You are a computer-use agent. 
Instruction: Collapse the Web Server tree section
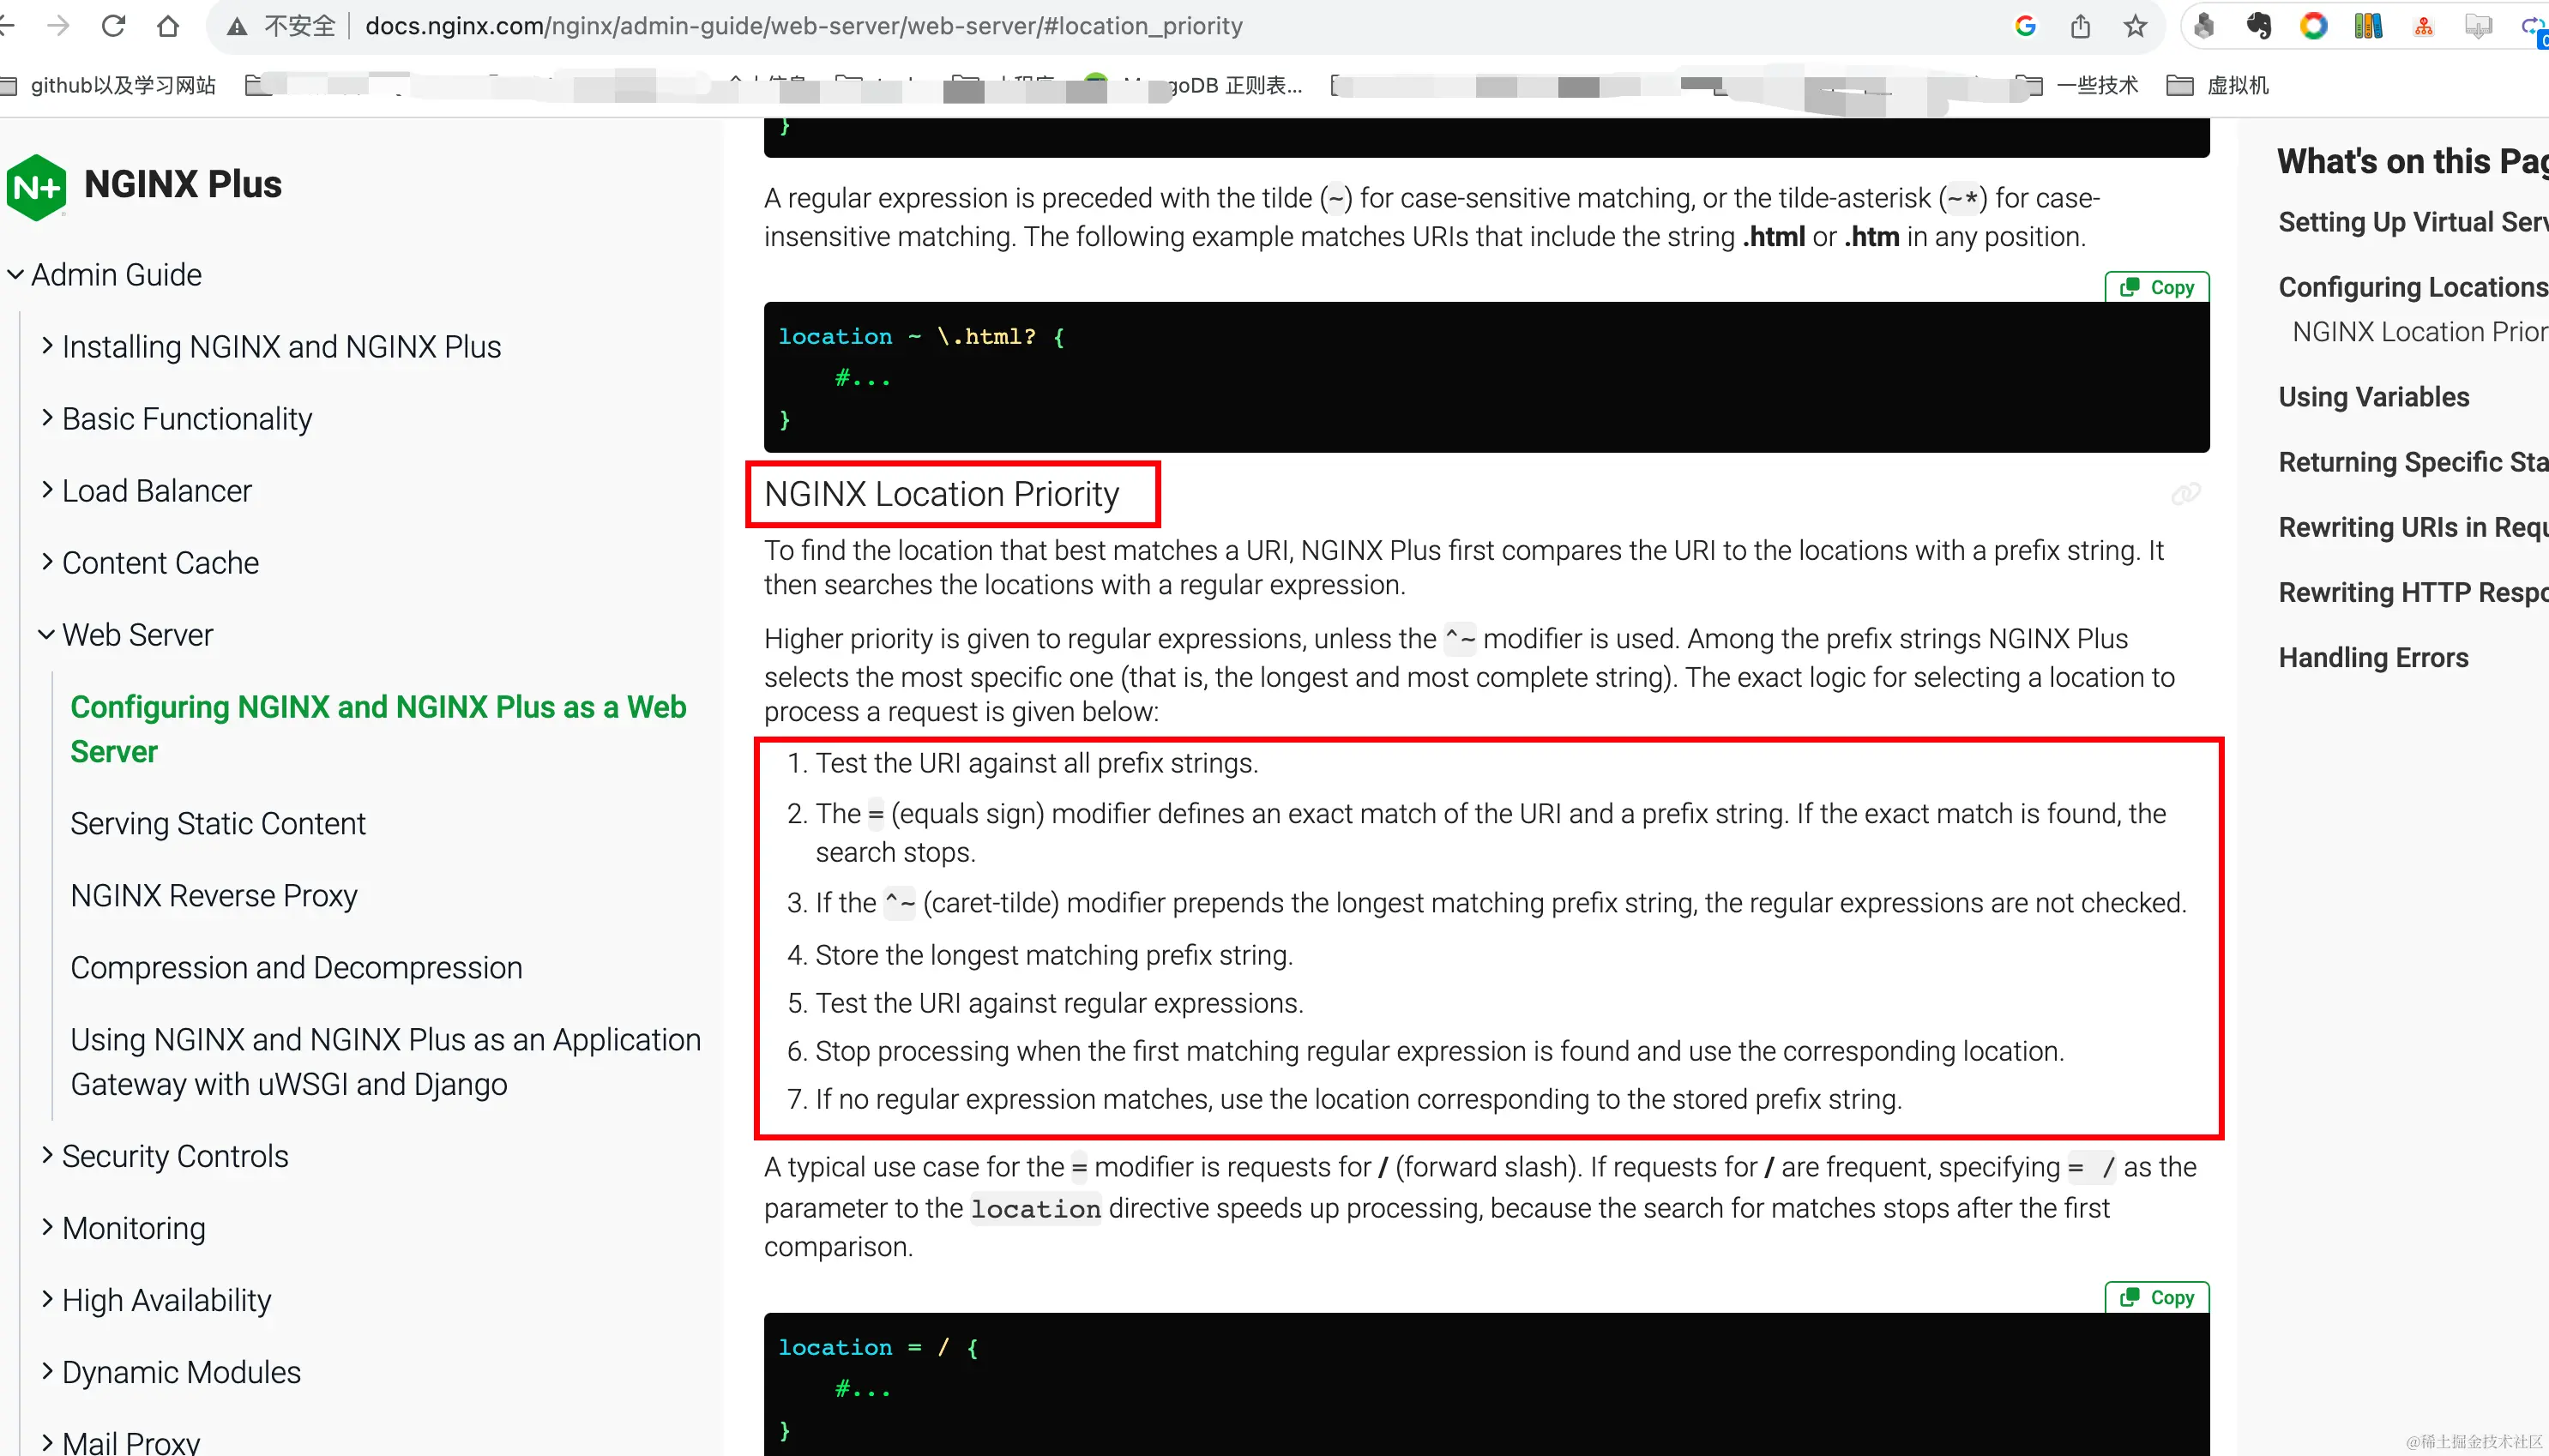47,635
